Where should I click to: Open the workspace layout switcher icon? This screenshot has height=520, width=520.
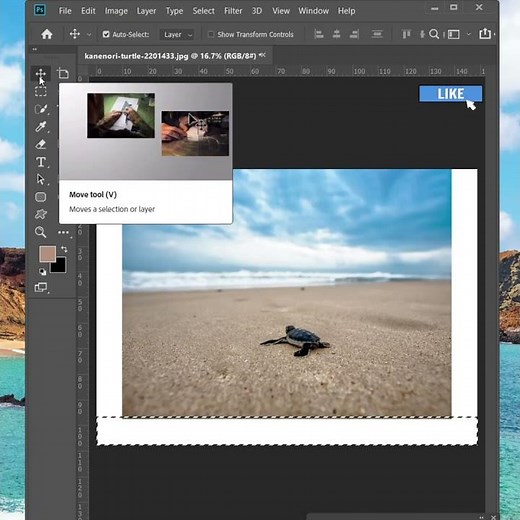click(454, 34)
